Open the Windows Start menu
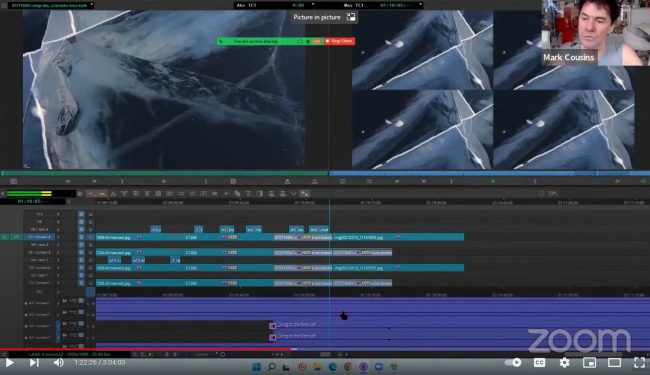The height and width of the screenshot is (375, 650). point(257,367)
